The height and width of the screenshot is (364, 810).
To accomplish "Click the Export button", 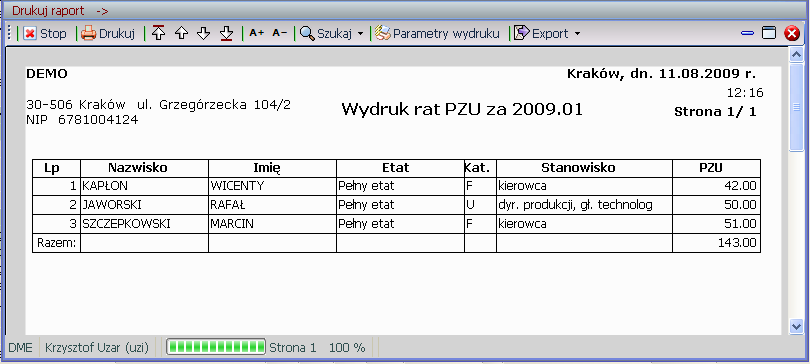I will [542, 34].
